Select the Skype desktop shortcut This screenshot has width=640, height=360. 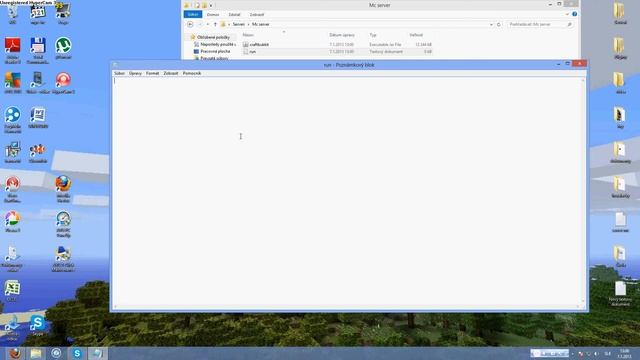(38, 325)
